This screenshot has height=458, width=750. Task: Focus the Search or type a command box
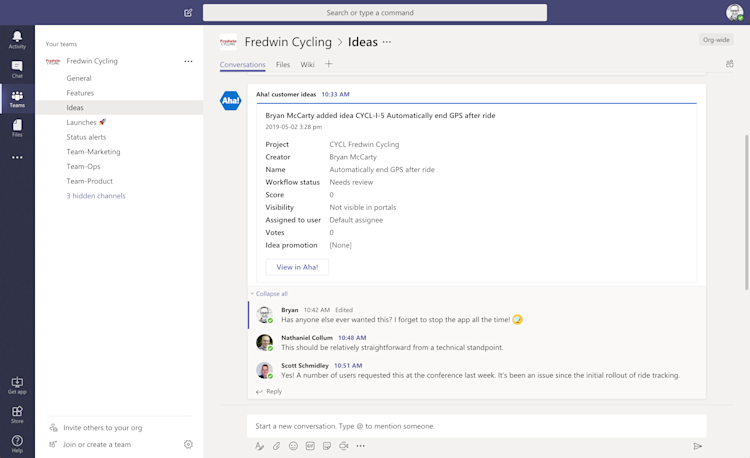[x=375, y=13]
